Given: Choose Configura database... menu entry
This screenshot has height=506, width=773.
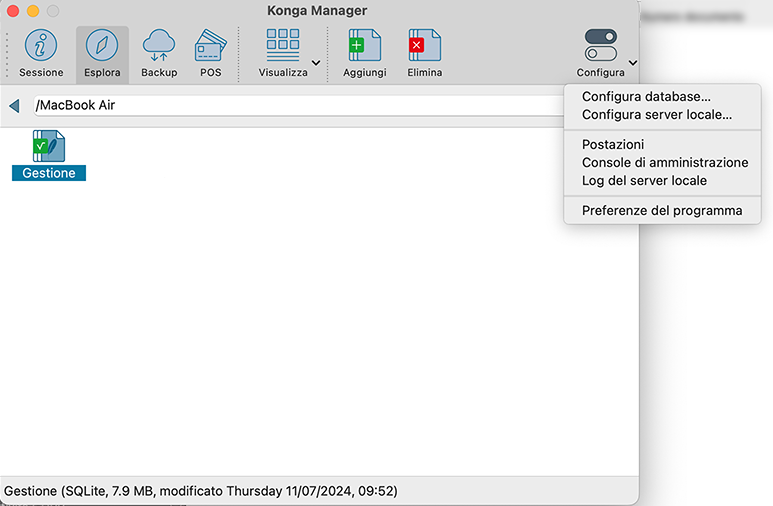Looking at the screenshot, I should (646, 97).
